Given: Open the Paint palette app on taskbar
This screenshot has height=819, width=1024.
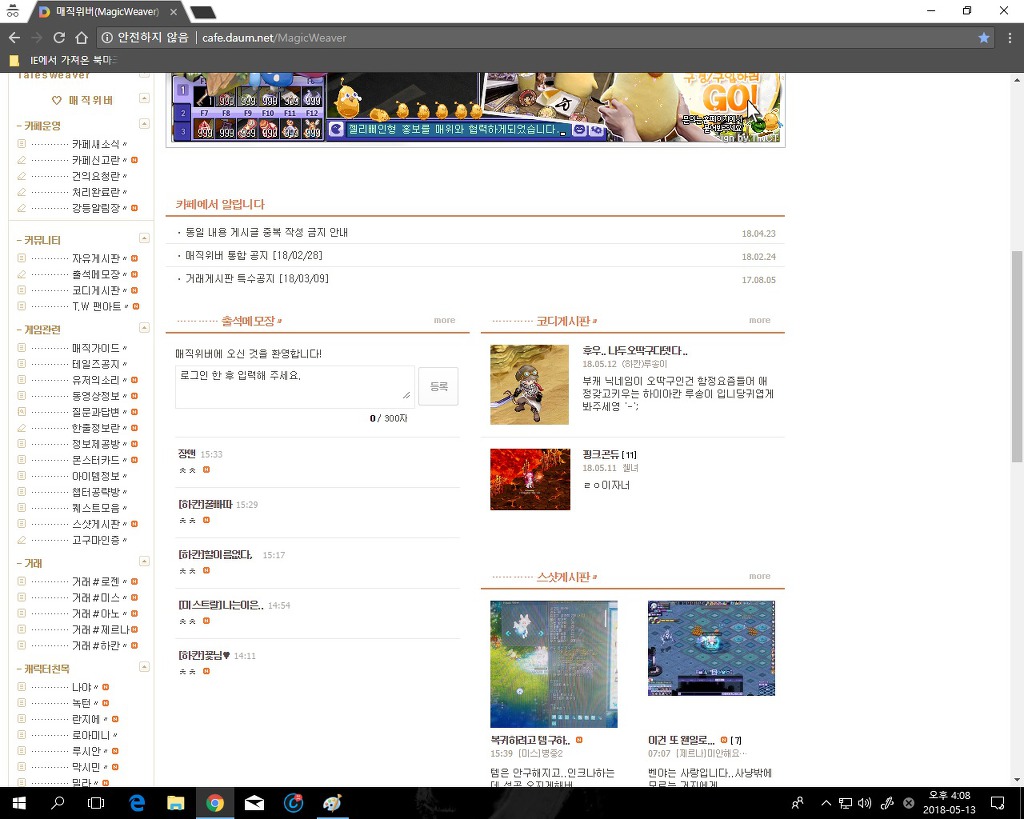Looking at the screenshot, I should (x=332, y=803).
